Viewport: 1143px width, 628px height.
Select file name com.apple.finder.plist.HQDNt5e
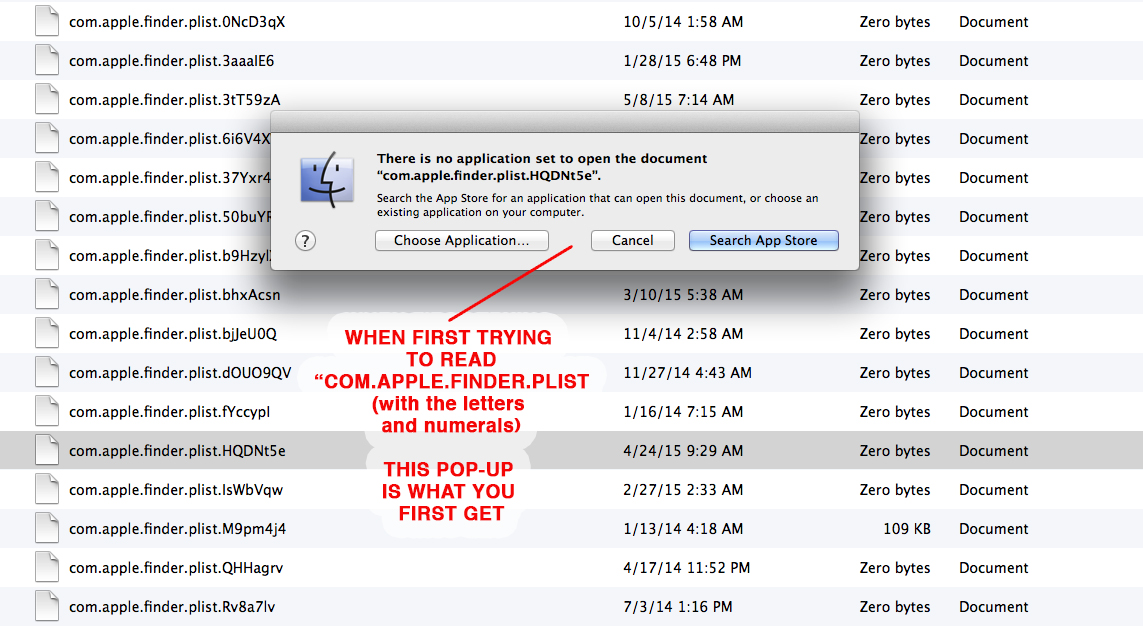[x=177, y=451]
